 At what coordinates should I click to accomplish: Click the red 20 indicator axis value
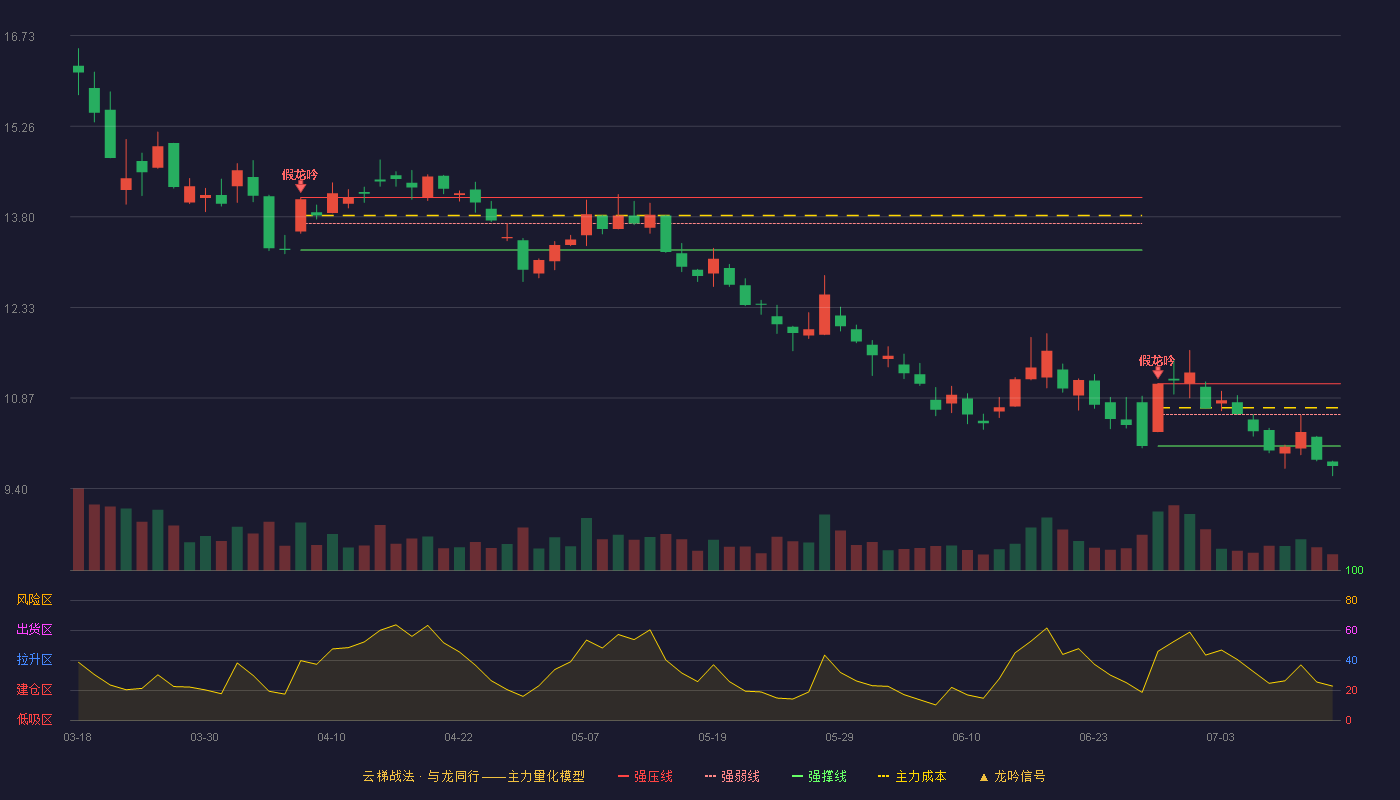(1351, 690)
